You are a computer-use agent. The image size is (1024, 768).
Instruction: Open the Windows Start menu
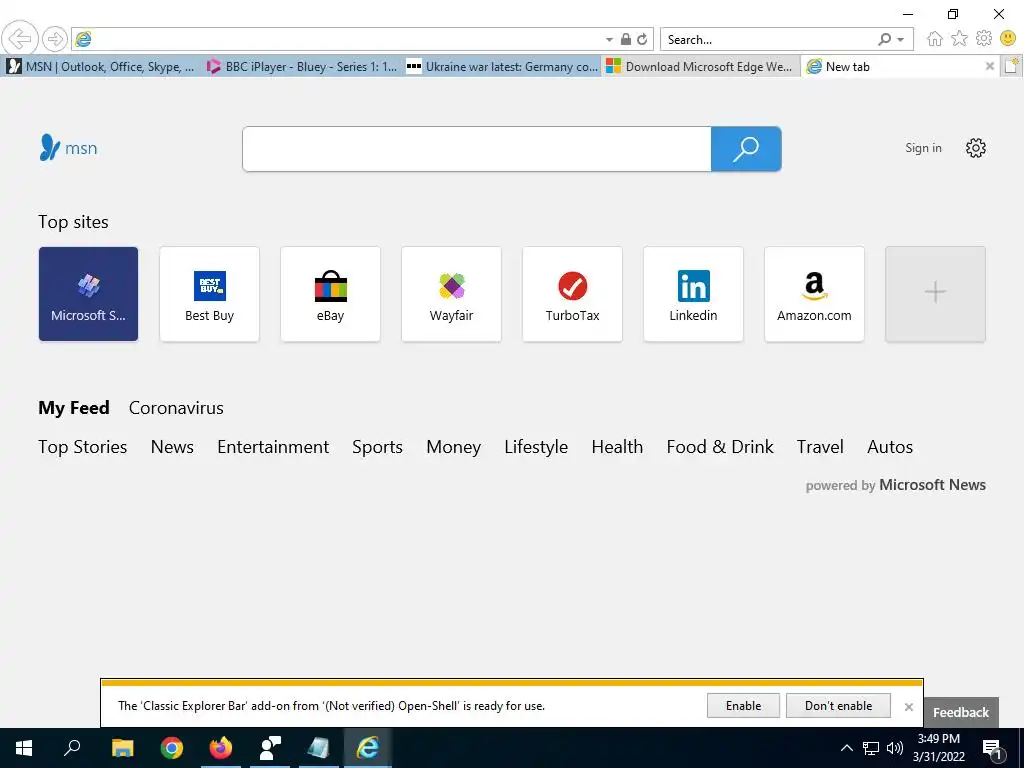click(24, 748)
